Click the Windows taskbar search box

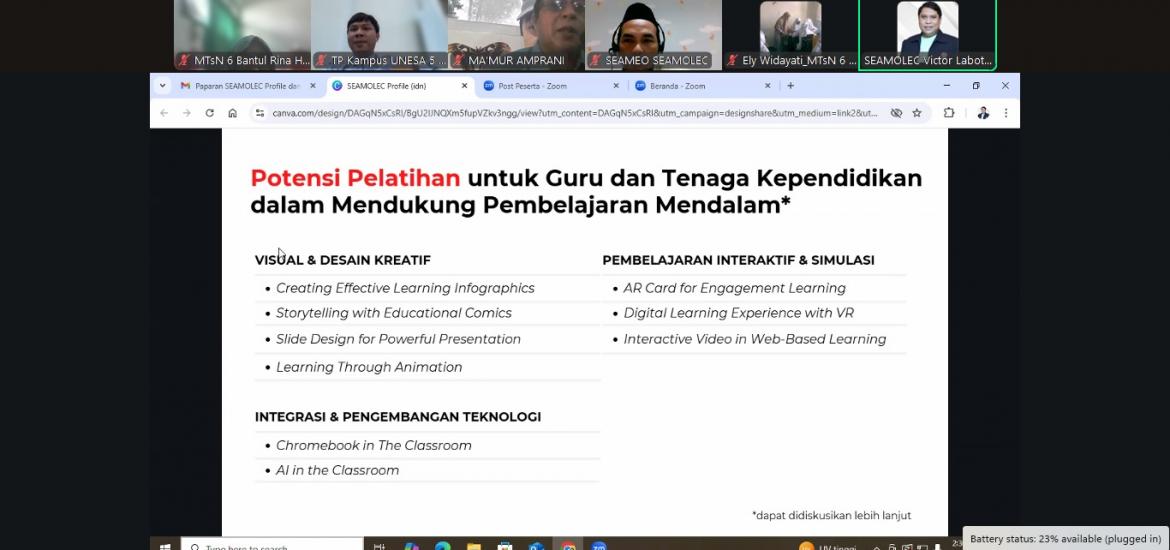click(270, 546)
